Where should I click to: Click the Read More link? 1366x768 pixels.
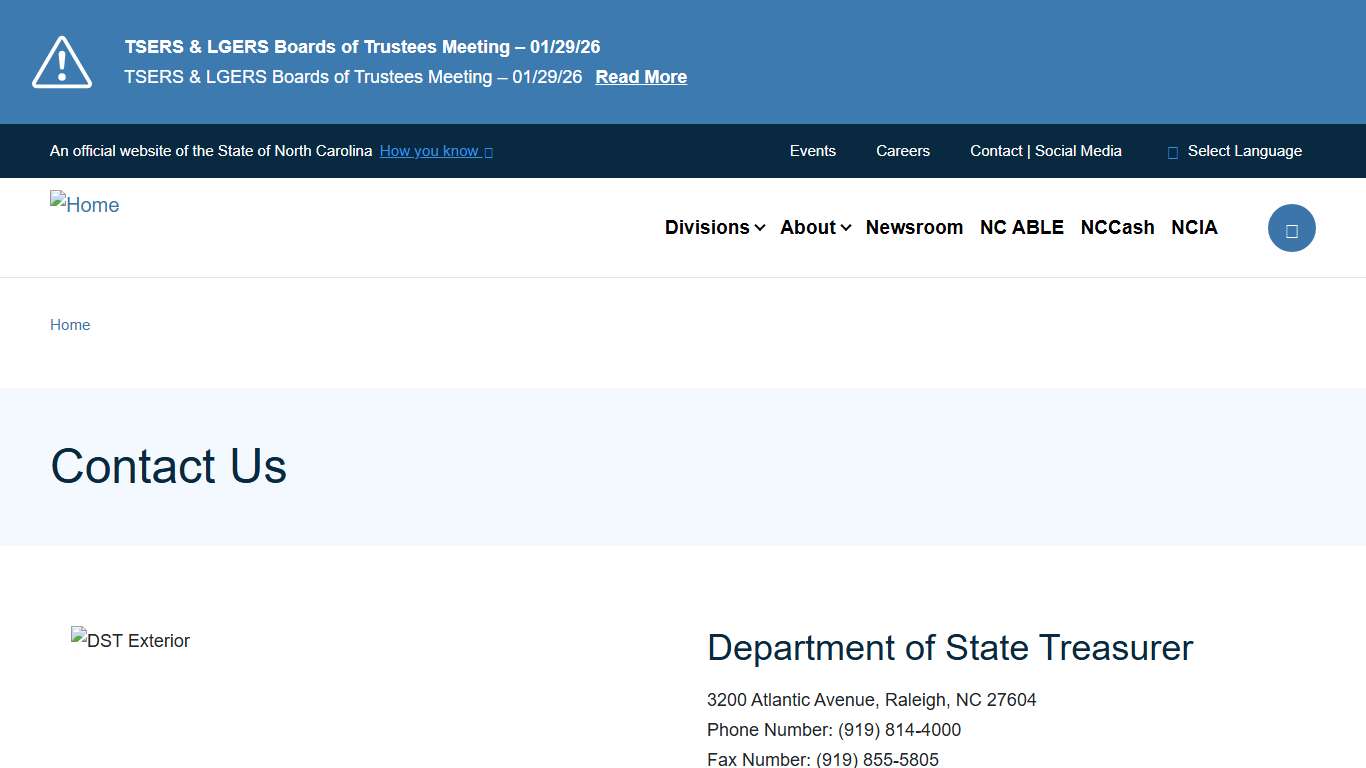pyautogui.click(x=641, y=77)
